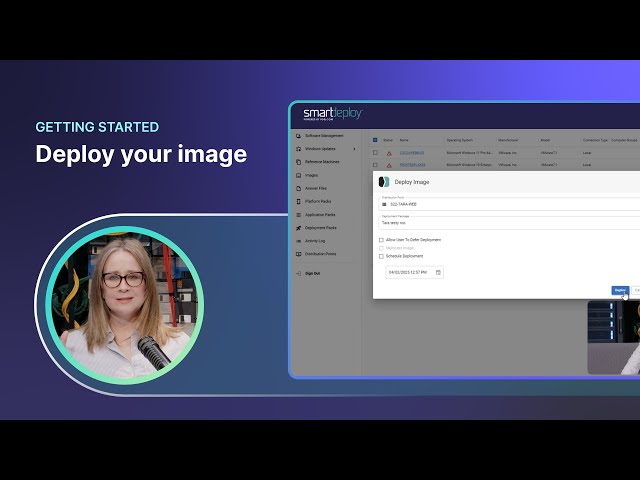
Task: Click Microsoft Windows 10 operating system cell
Action: click(x=469, y=165)
